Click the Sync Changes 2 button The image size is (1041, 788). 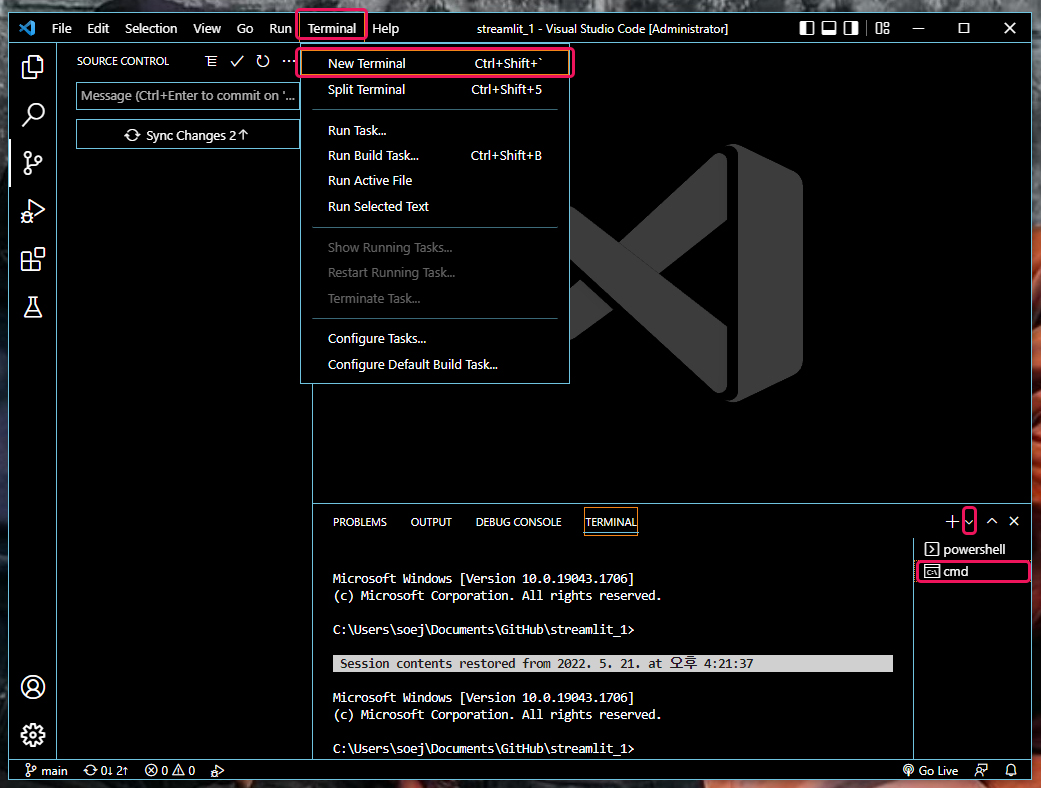coord(188,135)
